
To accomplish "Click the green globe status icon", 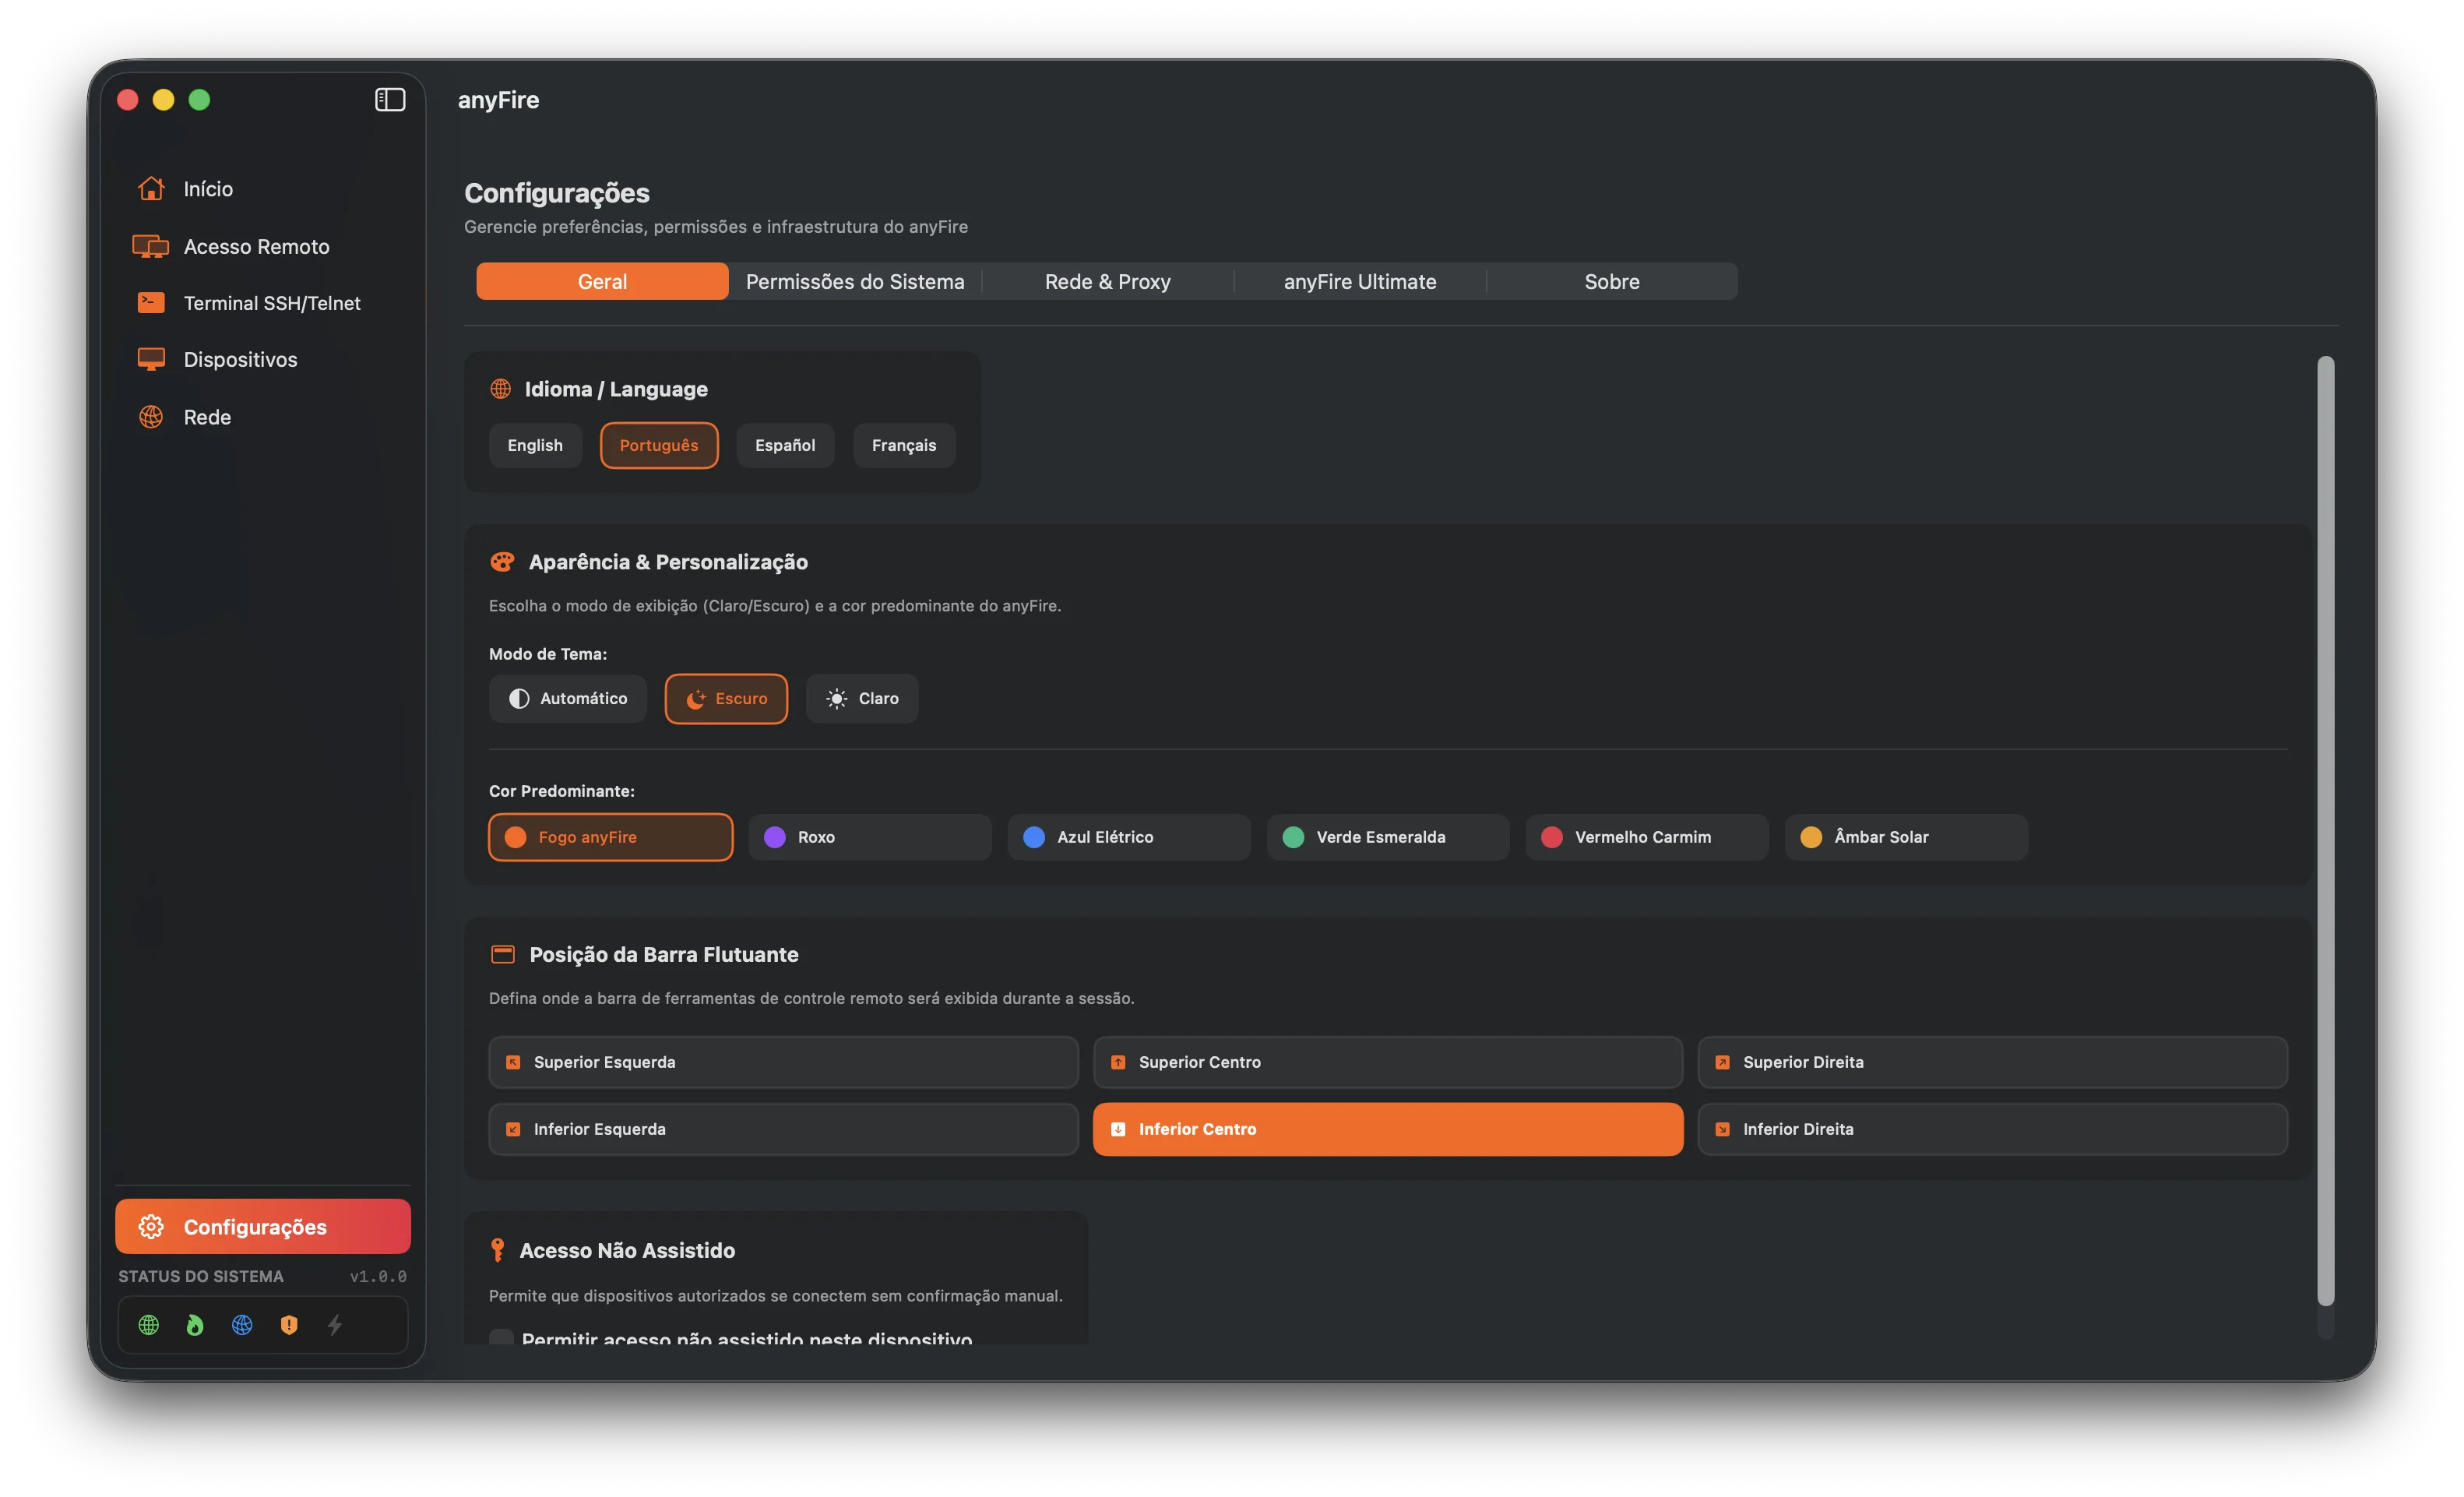I will click(x=149, y=1325).
